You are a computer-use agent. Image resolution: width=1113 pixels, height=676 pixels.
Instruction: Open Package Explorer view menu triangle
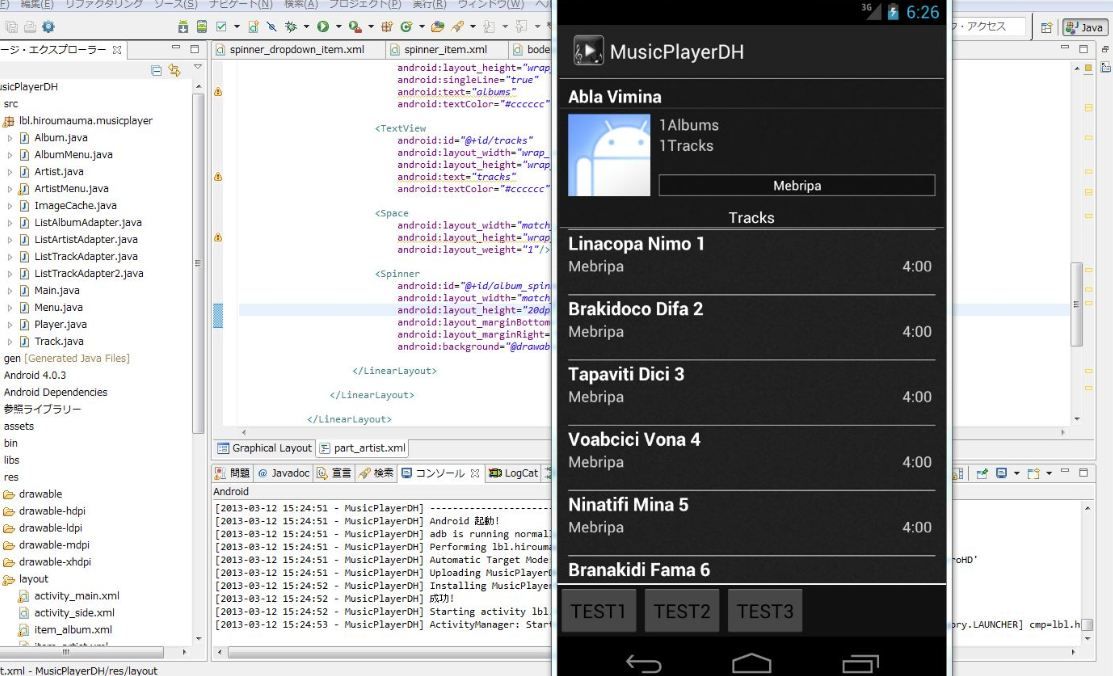(x=197, y=67)
